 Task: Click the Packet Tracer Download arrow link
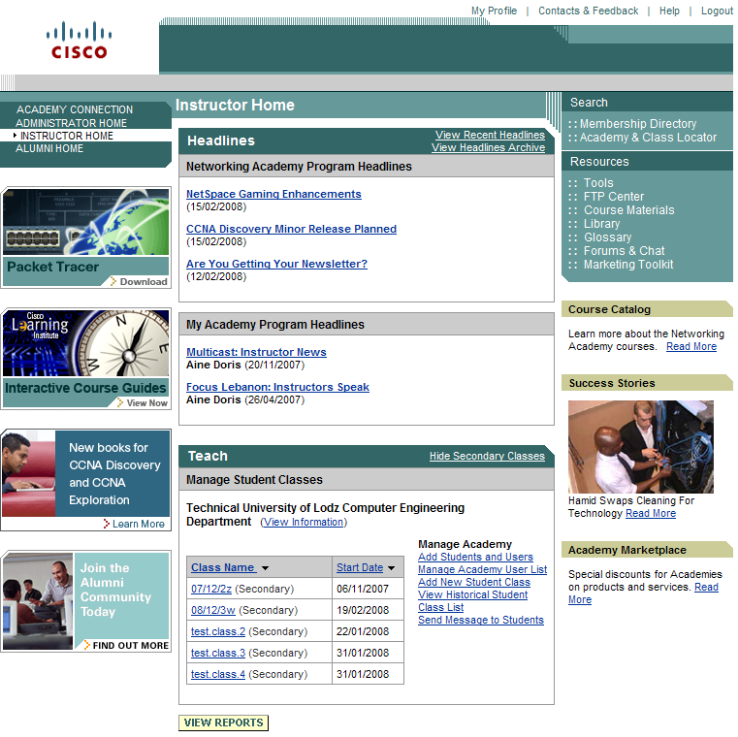tap(139, 281)
